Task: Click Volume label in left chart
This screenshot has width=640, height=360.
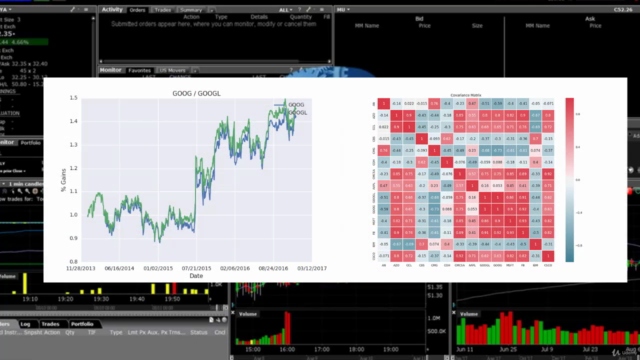Action: click(x=8, y=277)
